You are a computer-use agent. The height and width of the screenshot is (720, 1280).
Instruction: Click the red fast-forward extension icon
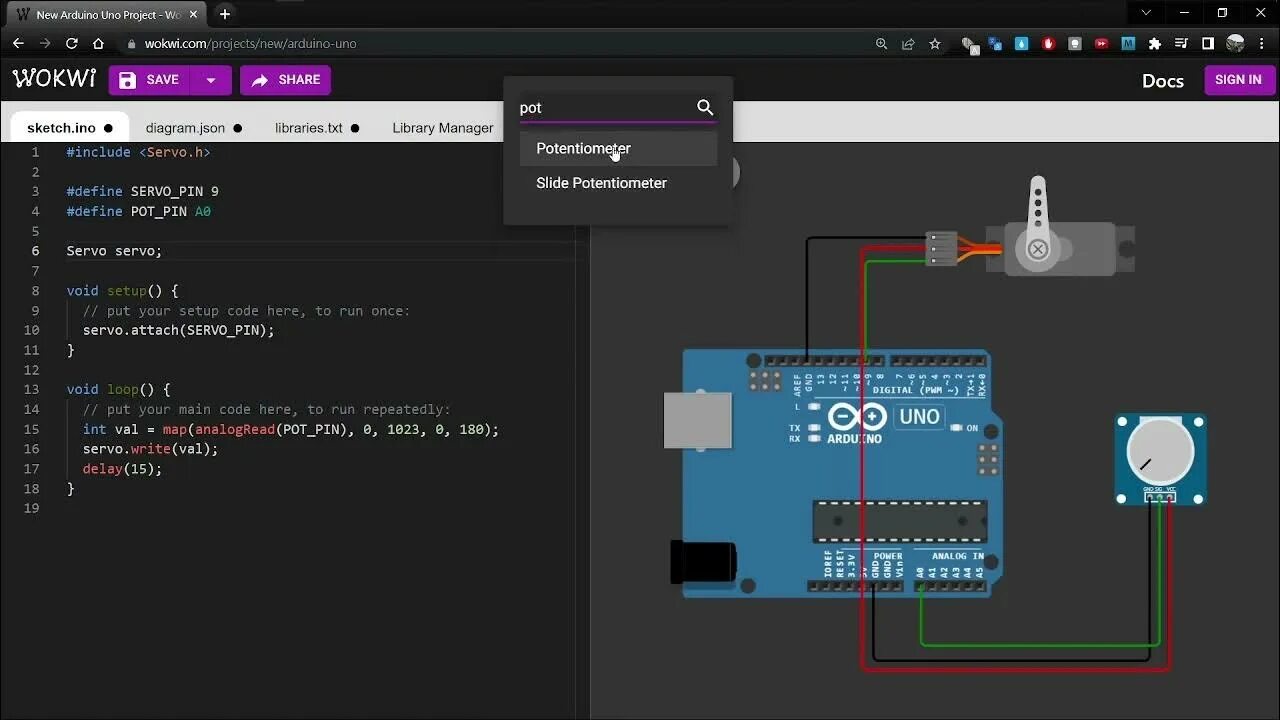[x=1102, y=44]
